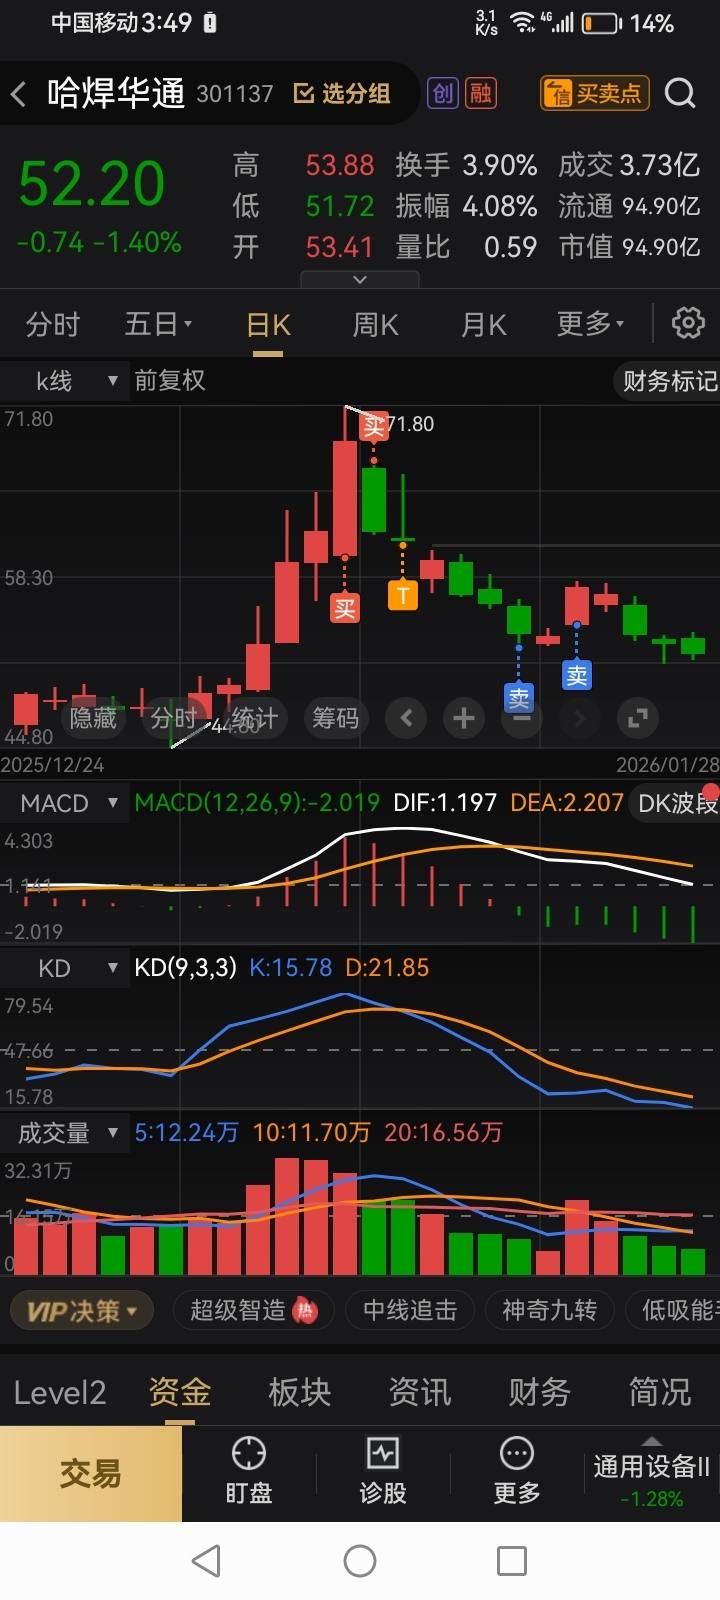Open 选分组 group selector

pos(341,94)
